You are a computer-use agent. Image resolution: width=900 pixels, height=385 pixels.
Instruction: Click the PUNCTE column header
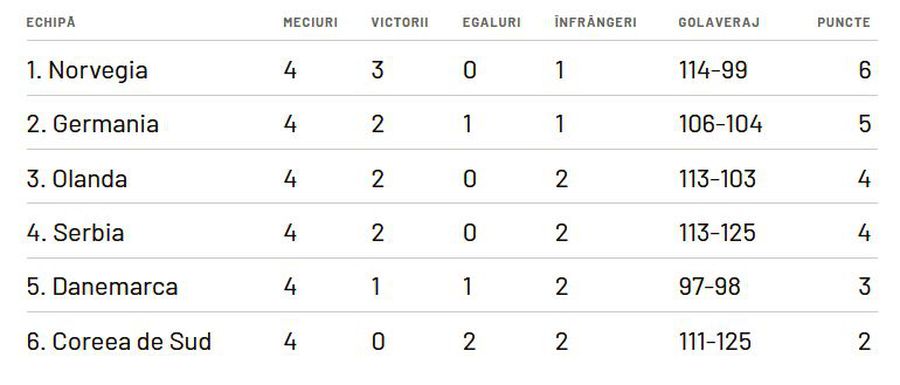coord(844,22)
